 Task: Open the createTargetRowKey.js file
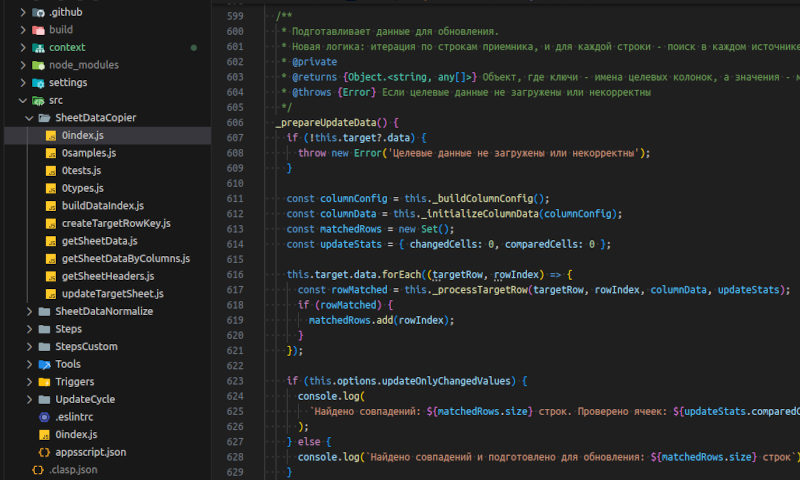pos(116,223)
